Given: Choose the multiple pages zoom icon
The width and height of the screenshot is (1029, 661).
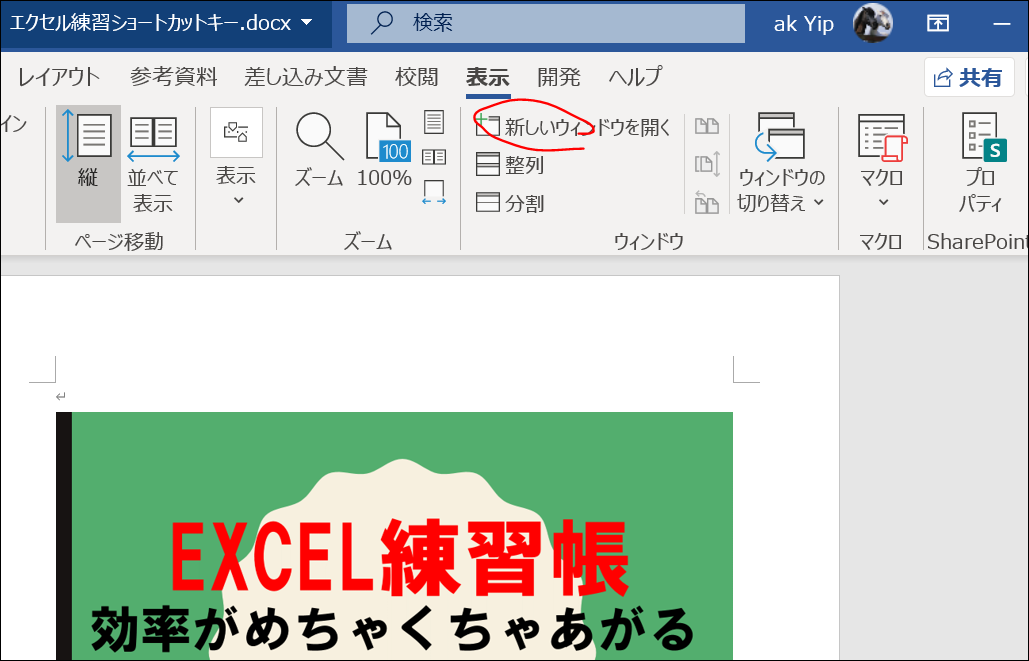Looking at the screenshot, I should coord(434,157).
